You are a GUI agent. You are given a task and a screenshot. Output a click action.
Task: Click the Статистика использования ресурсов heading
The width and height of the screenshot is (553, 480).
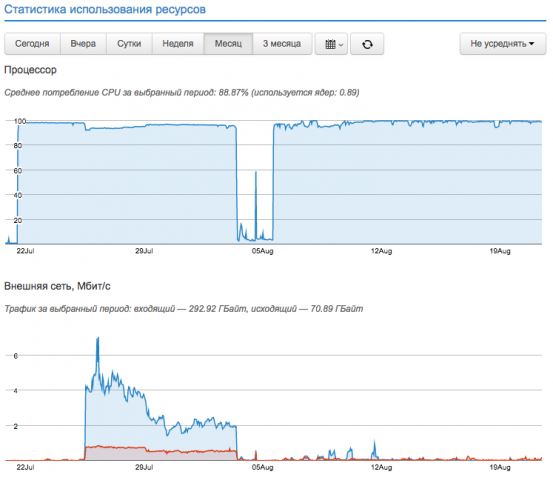[x=105, y=9]
